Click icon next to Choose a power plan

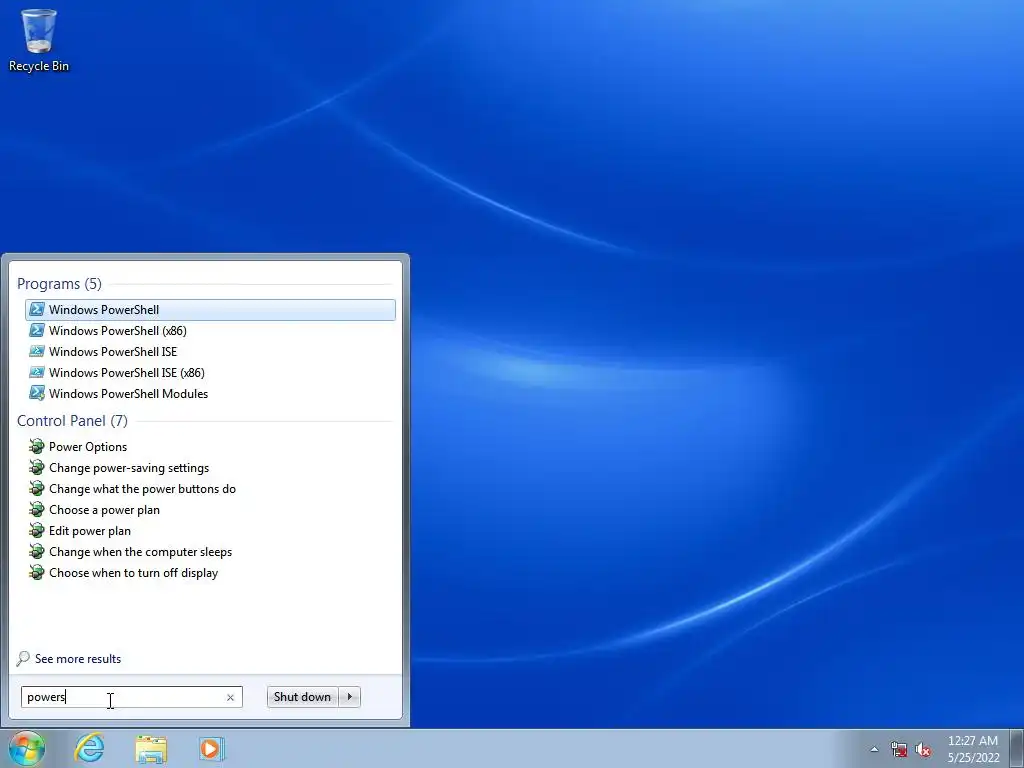(x=37, y=509)
